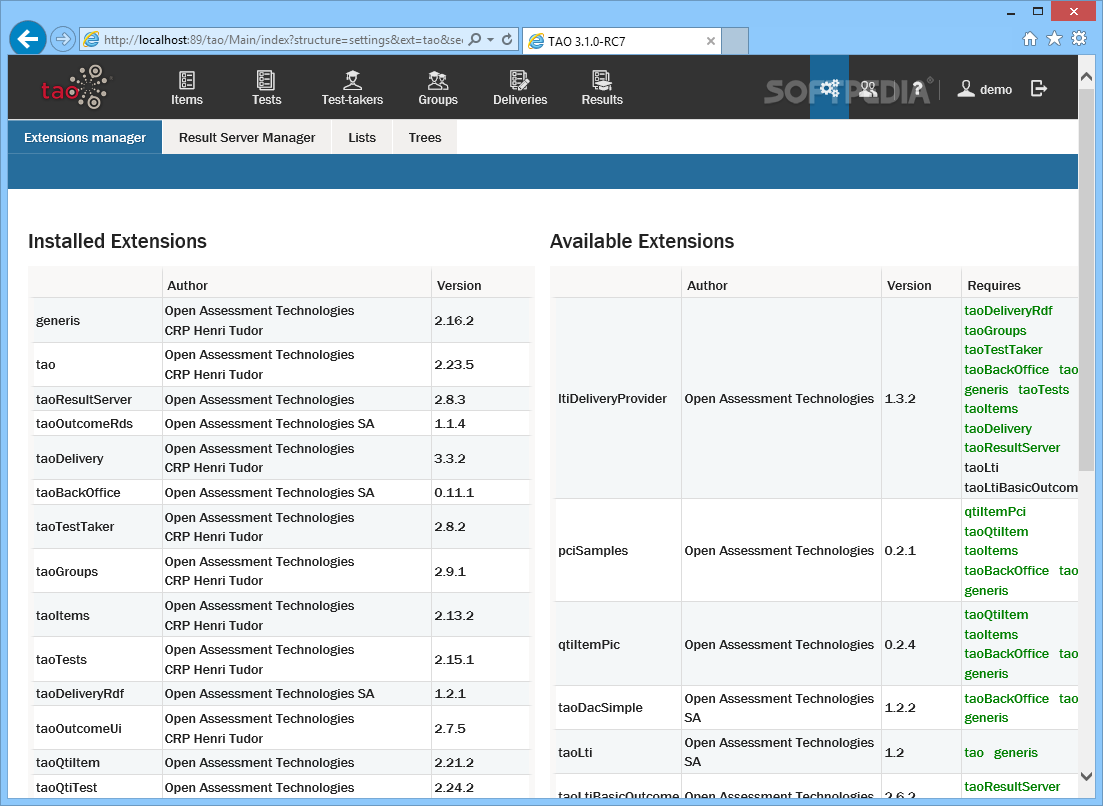Close the TAO 3.1.0-RC7 browser tab
This screenshot has width=1103, height=806.
(x=710, y=41)
